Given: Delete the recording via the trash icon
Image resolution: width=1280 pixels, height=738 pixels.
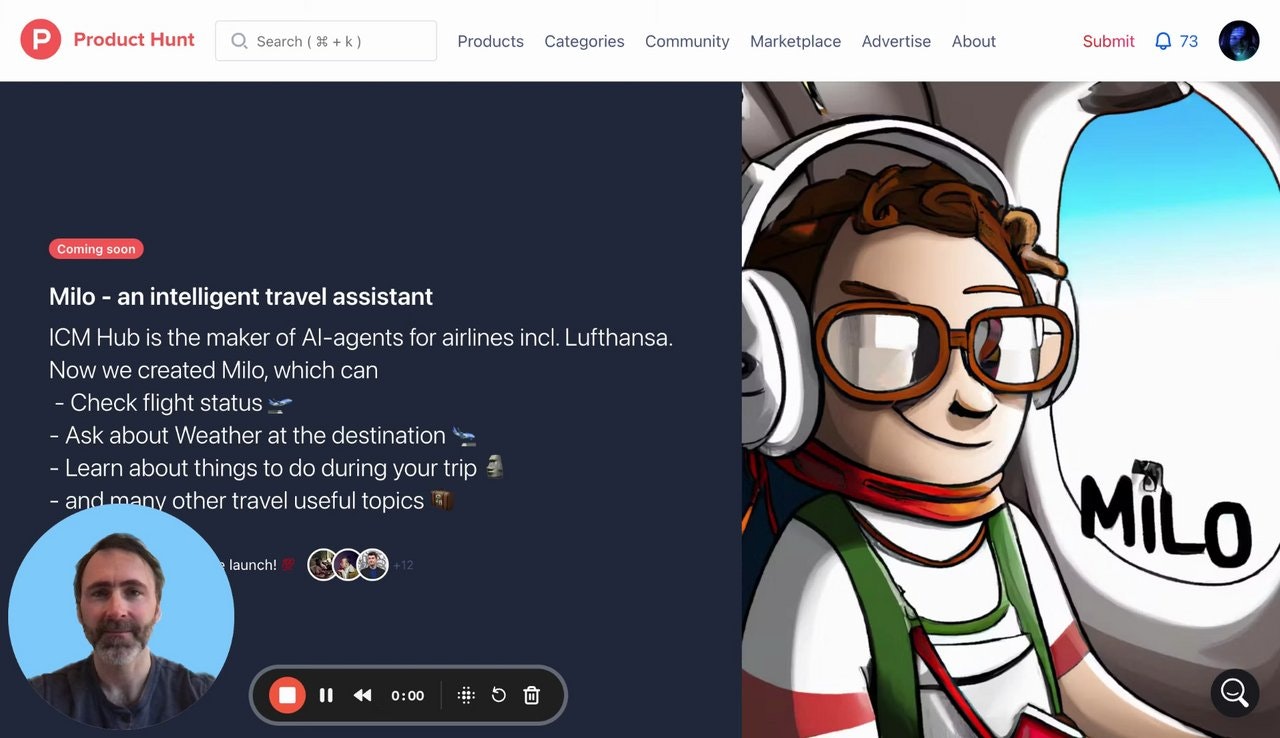Looking at the screenshot, I should (x=531, y=695).
